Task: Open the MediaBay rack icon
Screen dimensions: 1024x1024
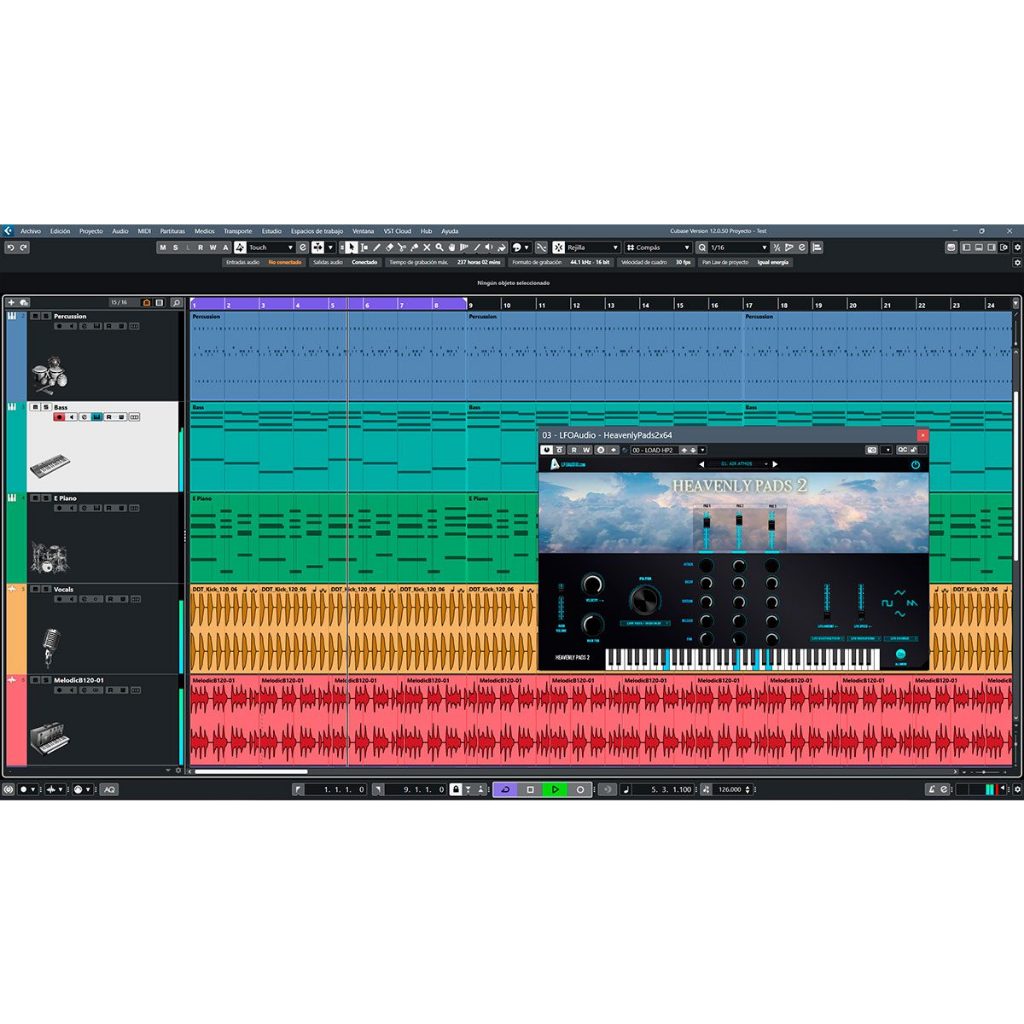Action: coord(951,248)
